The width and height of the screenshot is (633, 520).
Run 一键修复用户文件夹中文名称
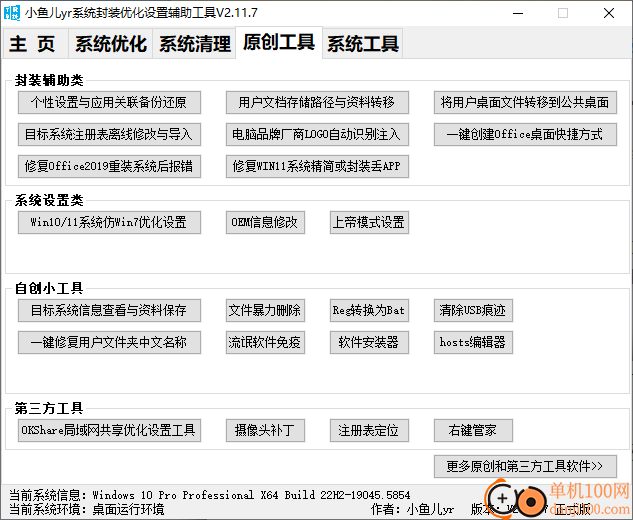point(109,342)
